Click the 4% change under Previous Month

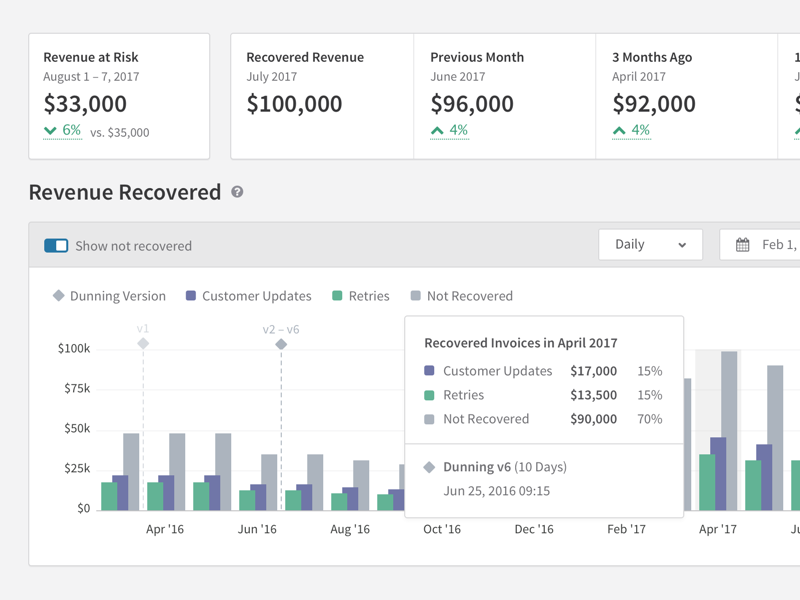[x=449, y=131]
